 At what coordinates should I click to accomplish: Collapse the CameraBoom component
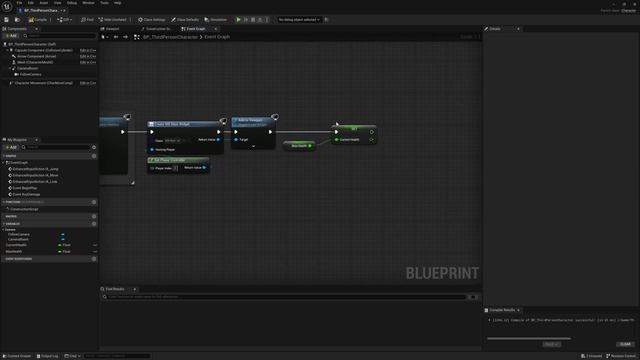[10, 68]
